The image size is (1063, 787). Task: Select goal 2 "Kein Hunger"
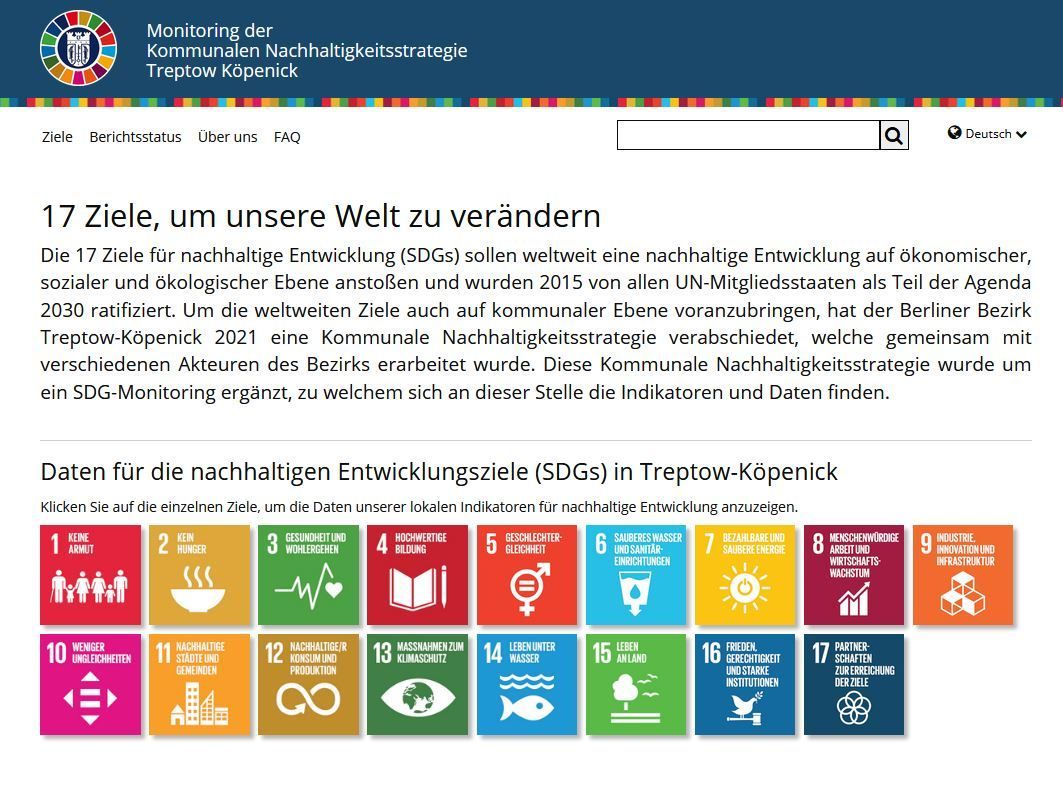pos(199,575)
